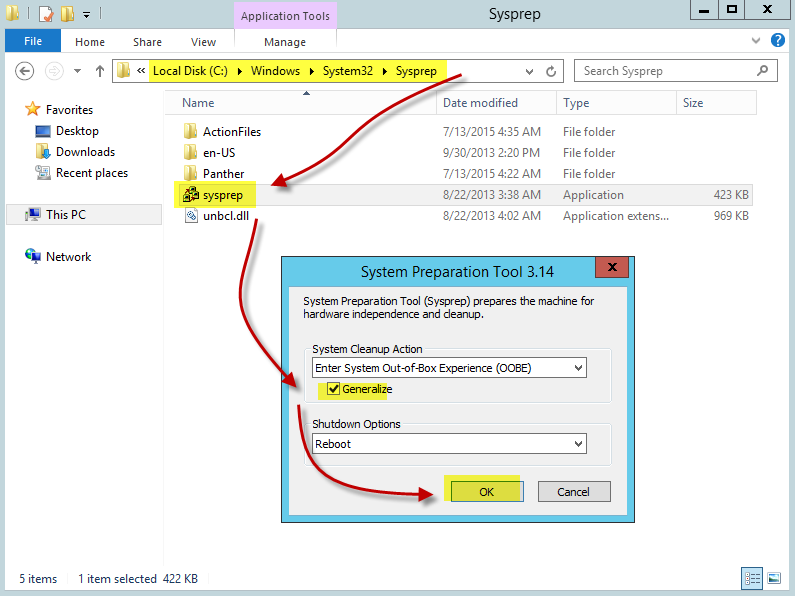
Task: Navigate to System32 breadcrumb
Action: (348, 71)
